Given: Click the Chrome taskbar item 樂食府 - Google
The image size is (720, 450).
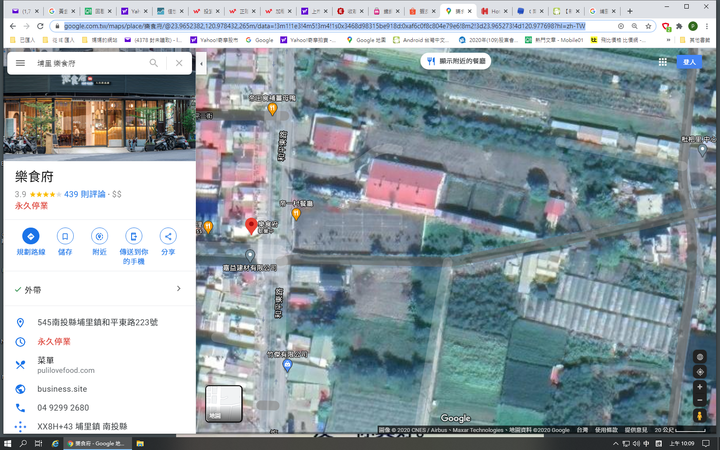Looking at the screenshot, I should (96, 443).
